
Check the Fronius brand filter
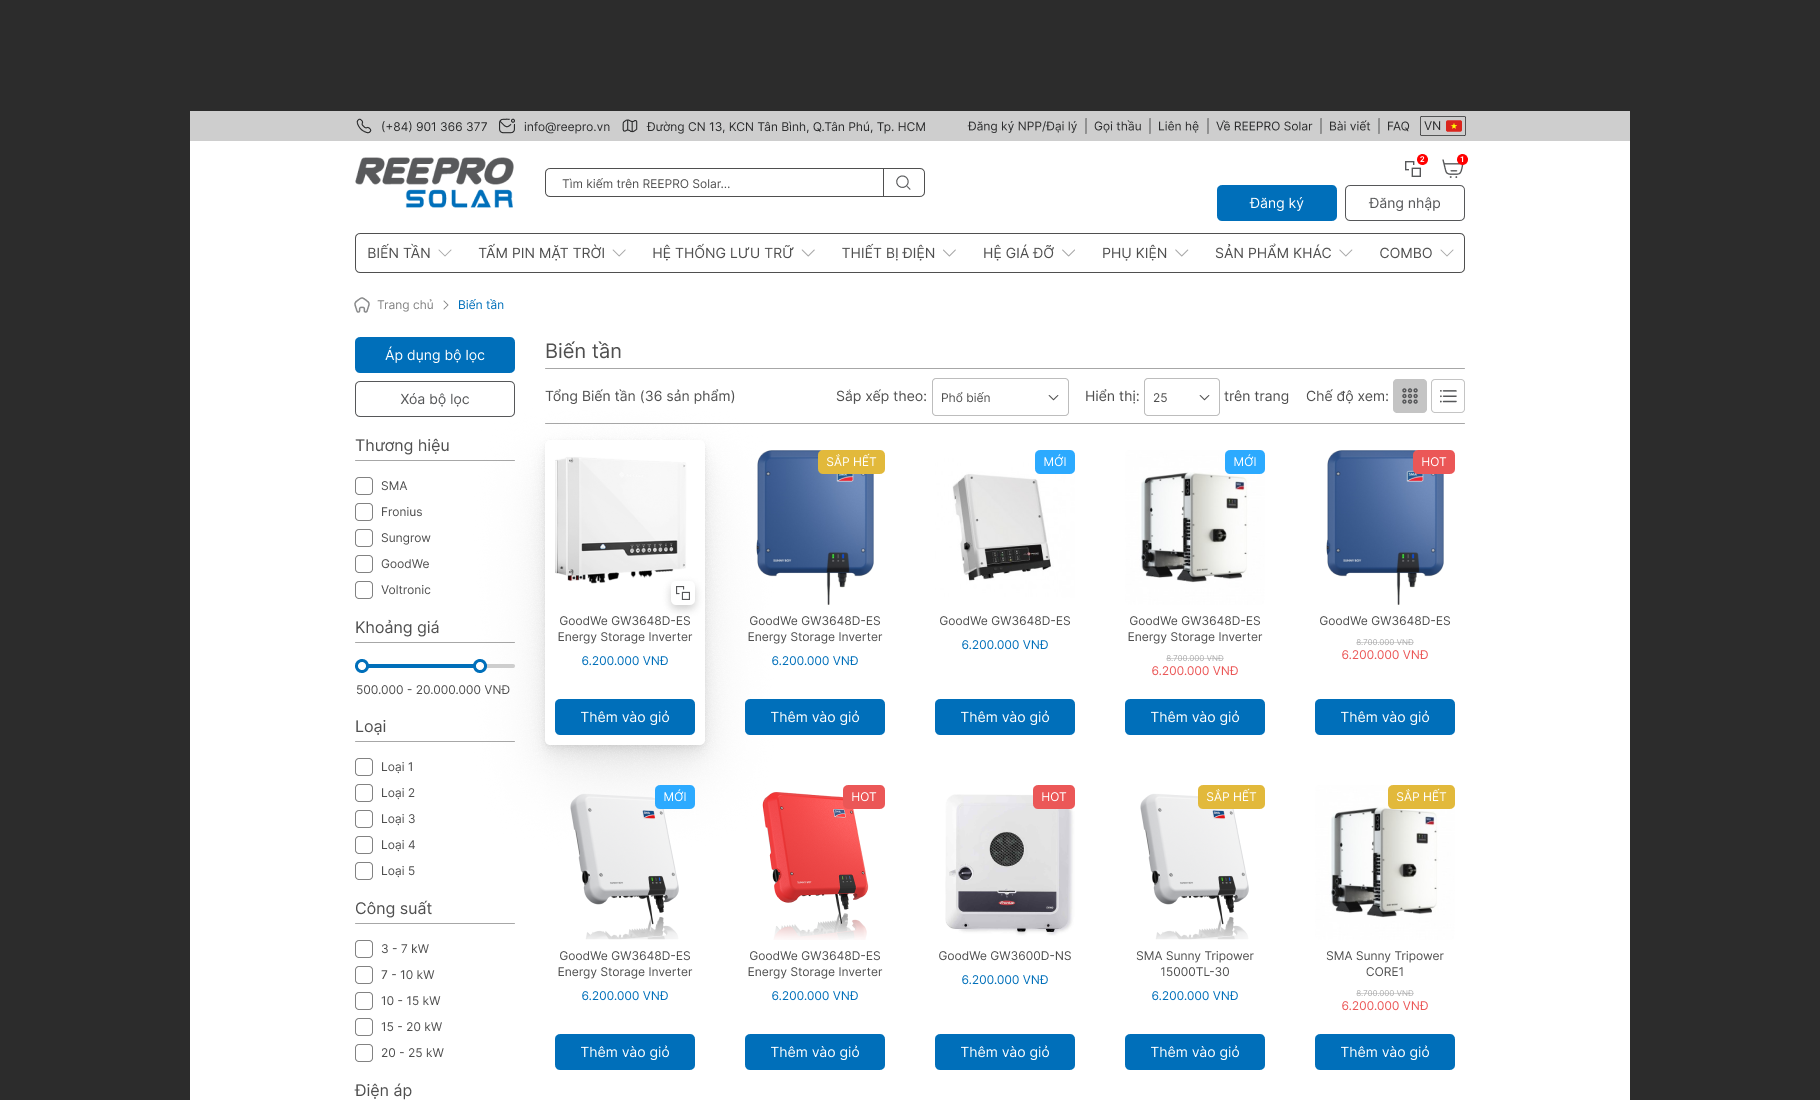click(364, 512)
